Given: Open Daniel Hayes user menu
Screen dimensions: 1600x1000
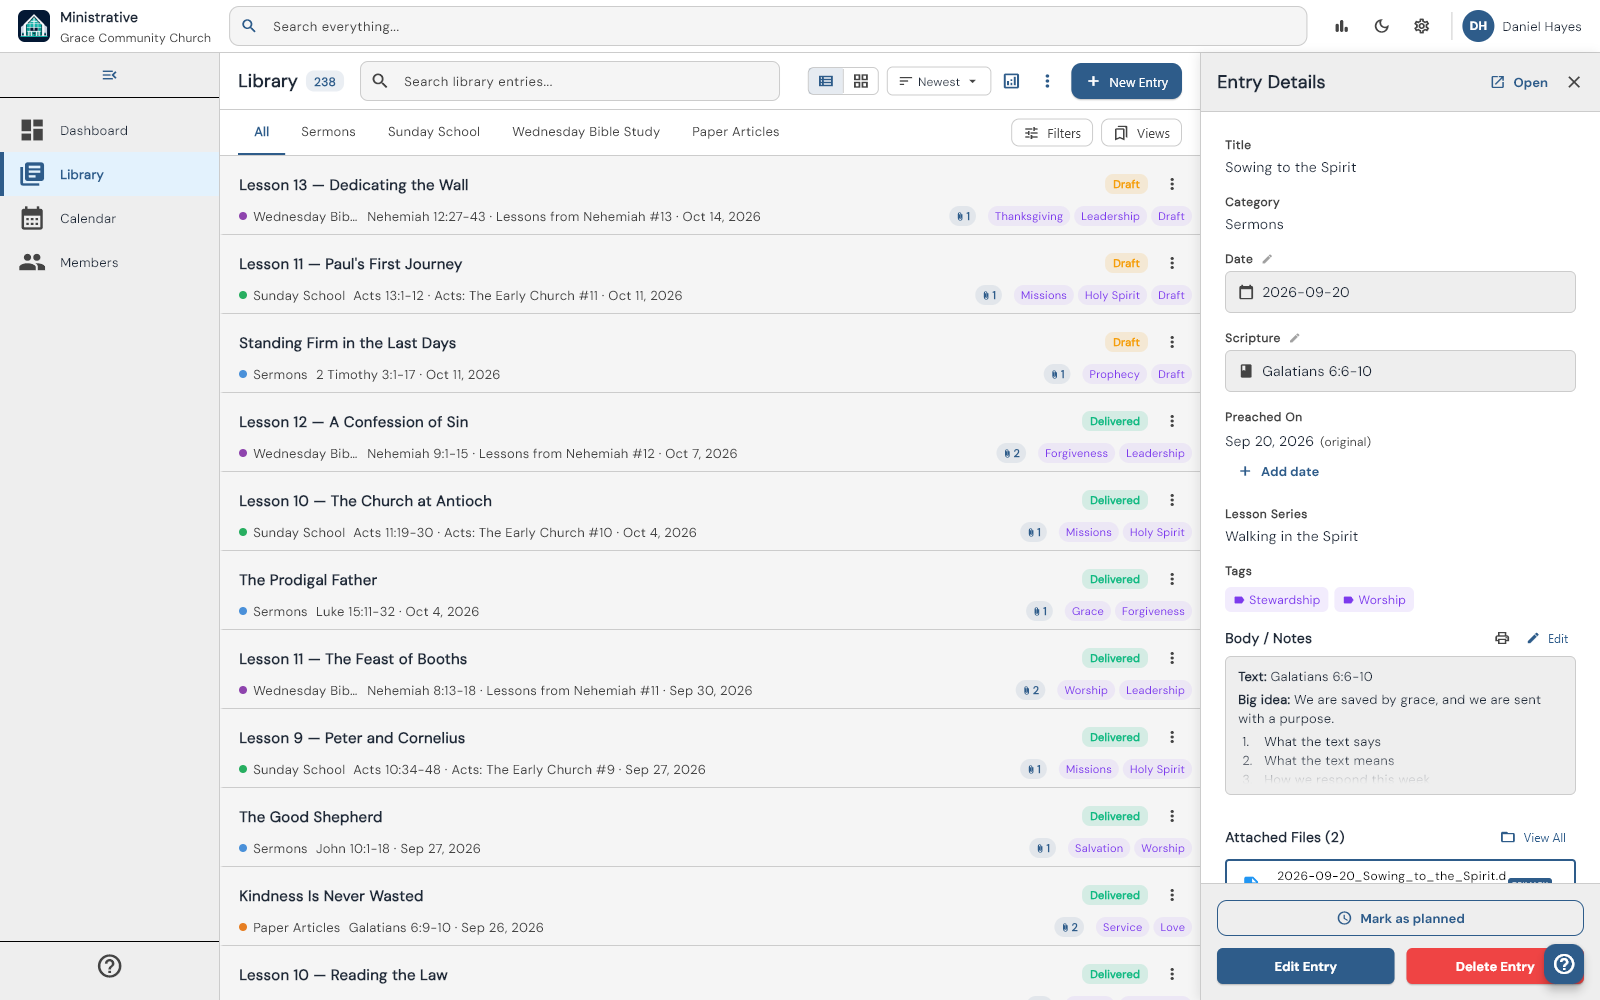Looking at the screenshot, I should (1522, 26).
